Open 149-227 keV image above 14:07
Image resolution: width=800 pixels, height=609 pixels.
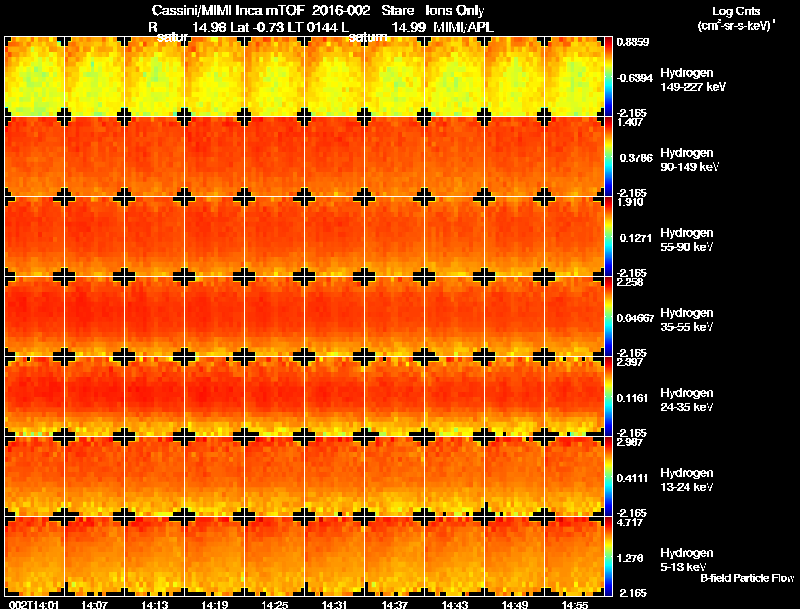94,77
